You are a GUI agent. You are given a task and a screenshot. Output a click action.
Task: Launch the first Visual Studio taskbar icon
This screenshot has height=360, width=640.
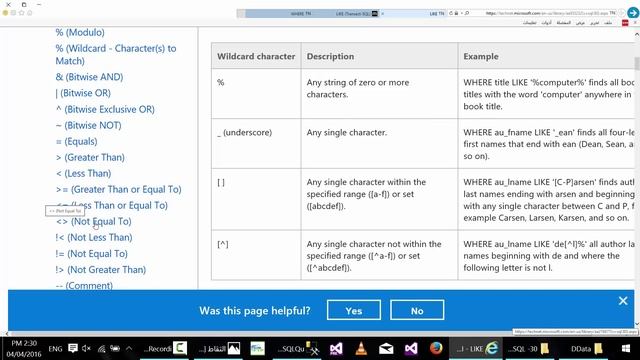point(336,349)
